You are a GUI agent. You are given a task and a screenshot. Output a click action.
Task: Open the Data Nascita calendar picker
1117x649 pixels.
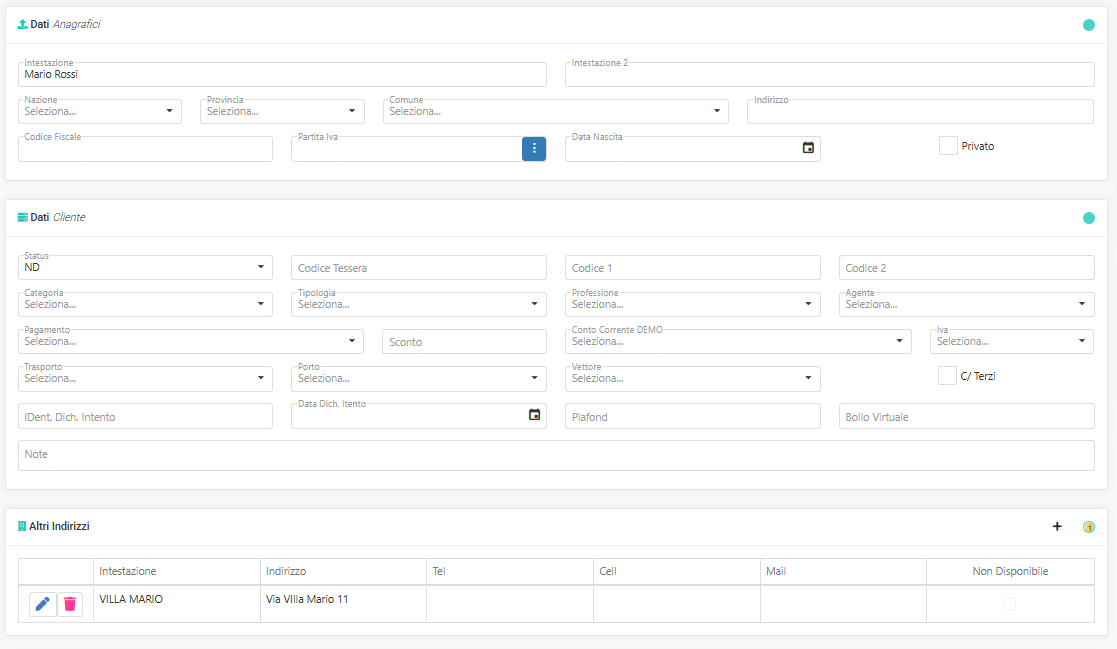pyautogui.click(x=808, y=148)
